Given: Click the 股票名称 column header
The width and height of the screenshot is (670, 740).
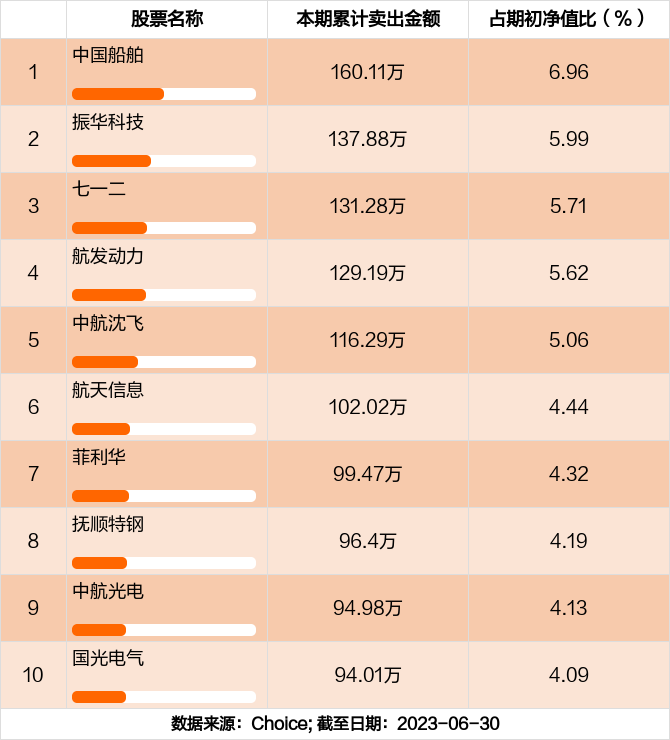Looking at the screenshot, I should point(166,19).
